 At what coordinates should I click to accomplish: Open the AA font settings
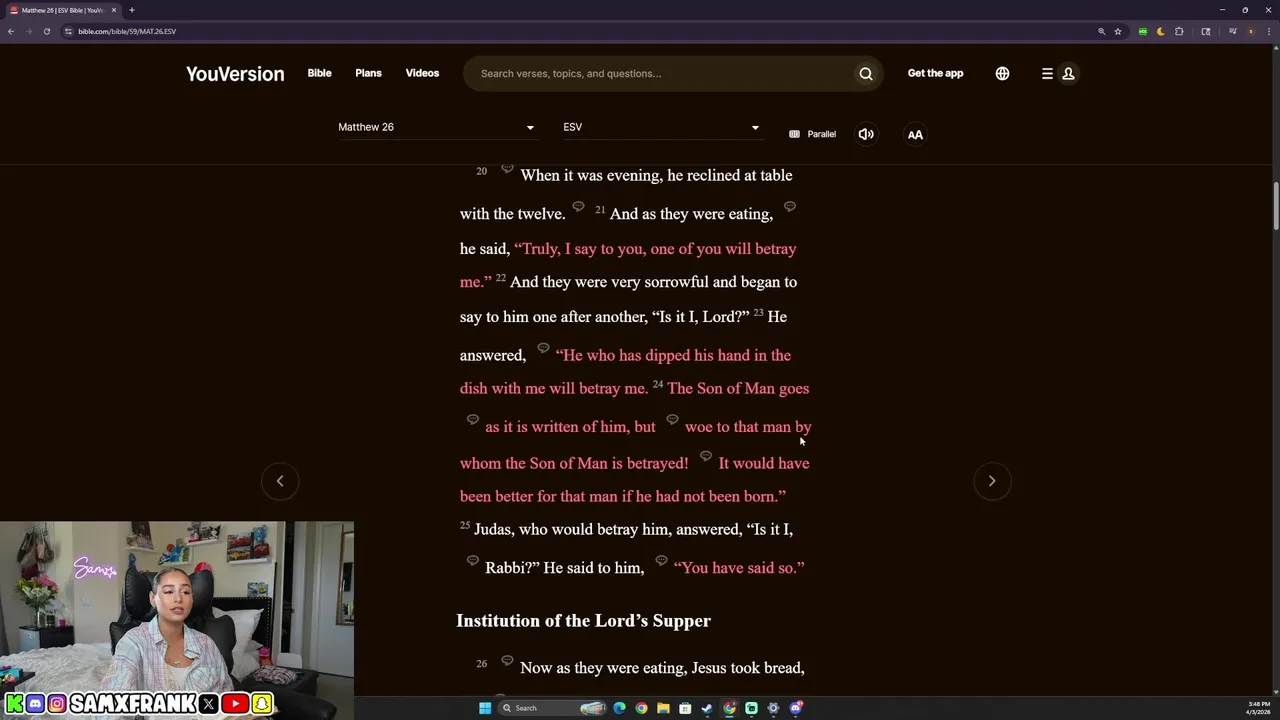pos(915,134)
